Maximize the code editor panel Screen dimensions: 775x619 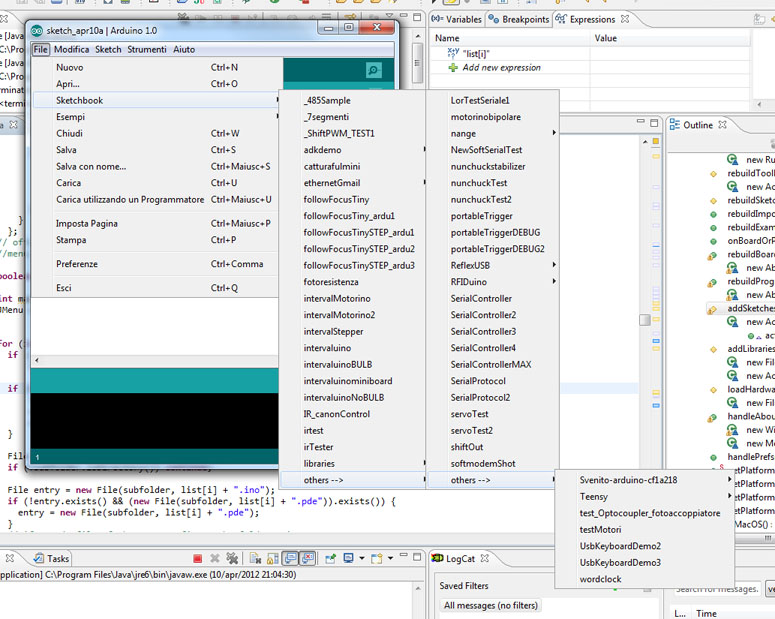tap(654, 123)
